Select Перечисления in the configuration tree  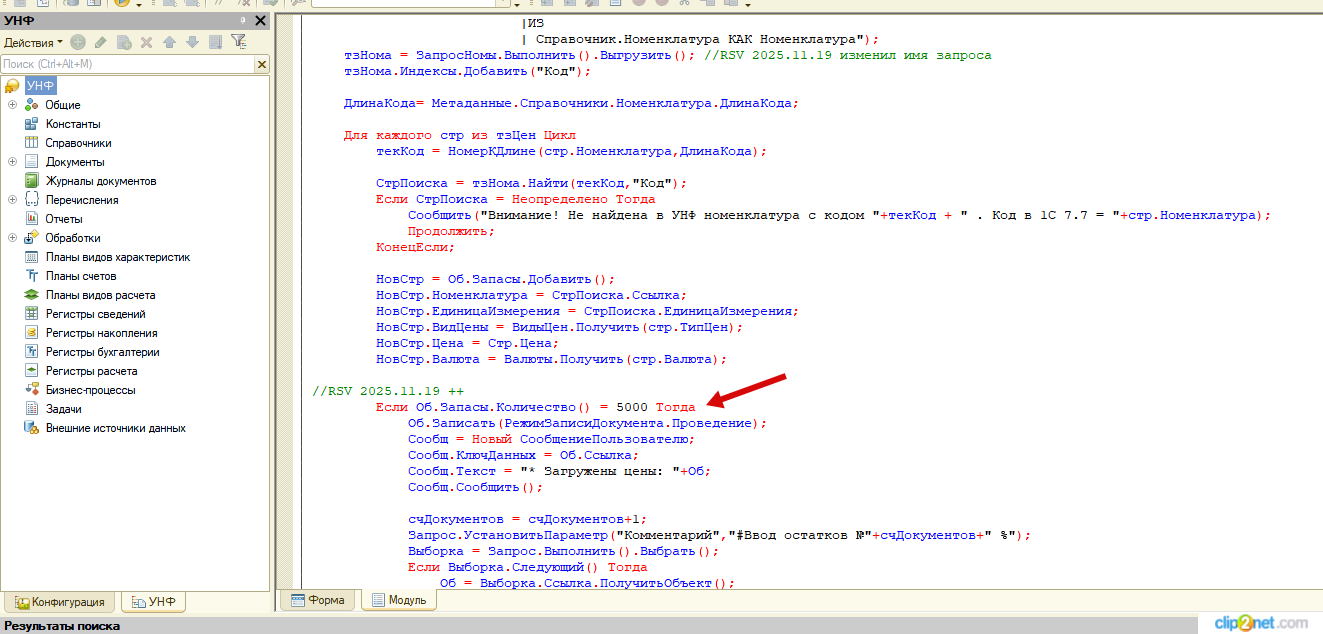82,200
